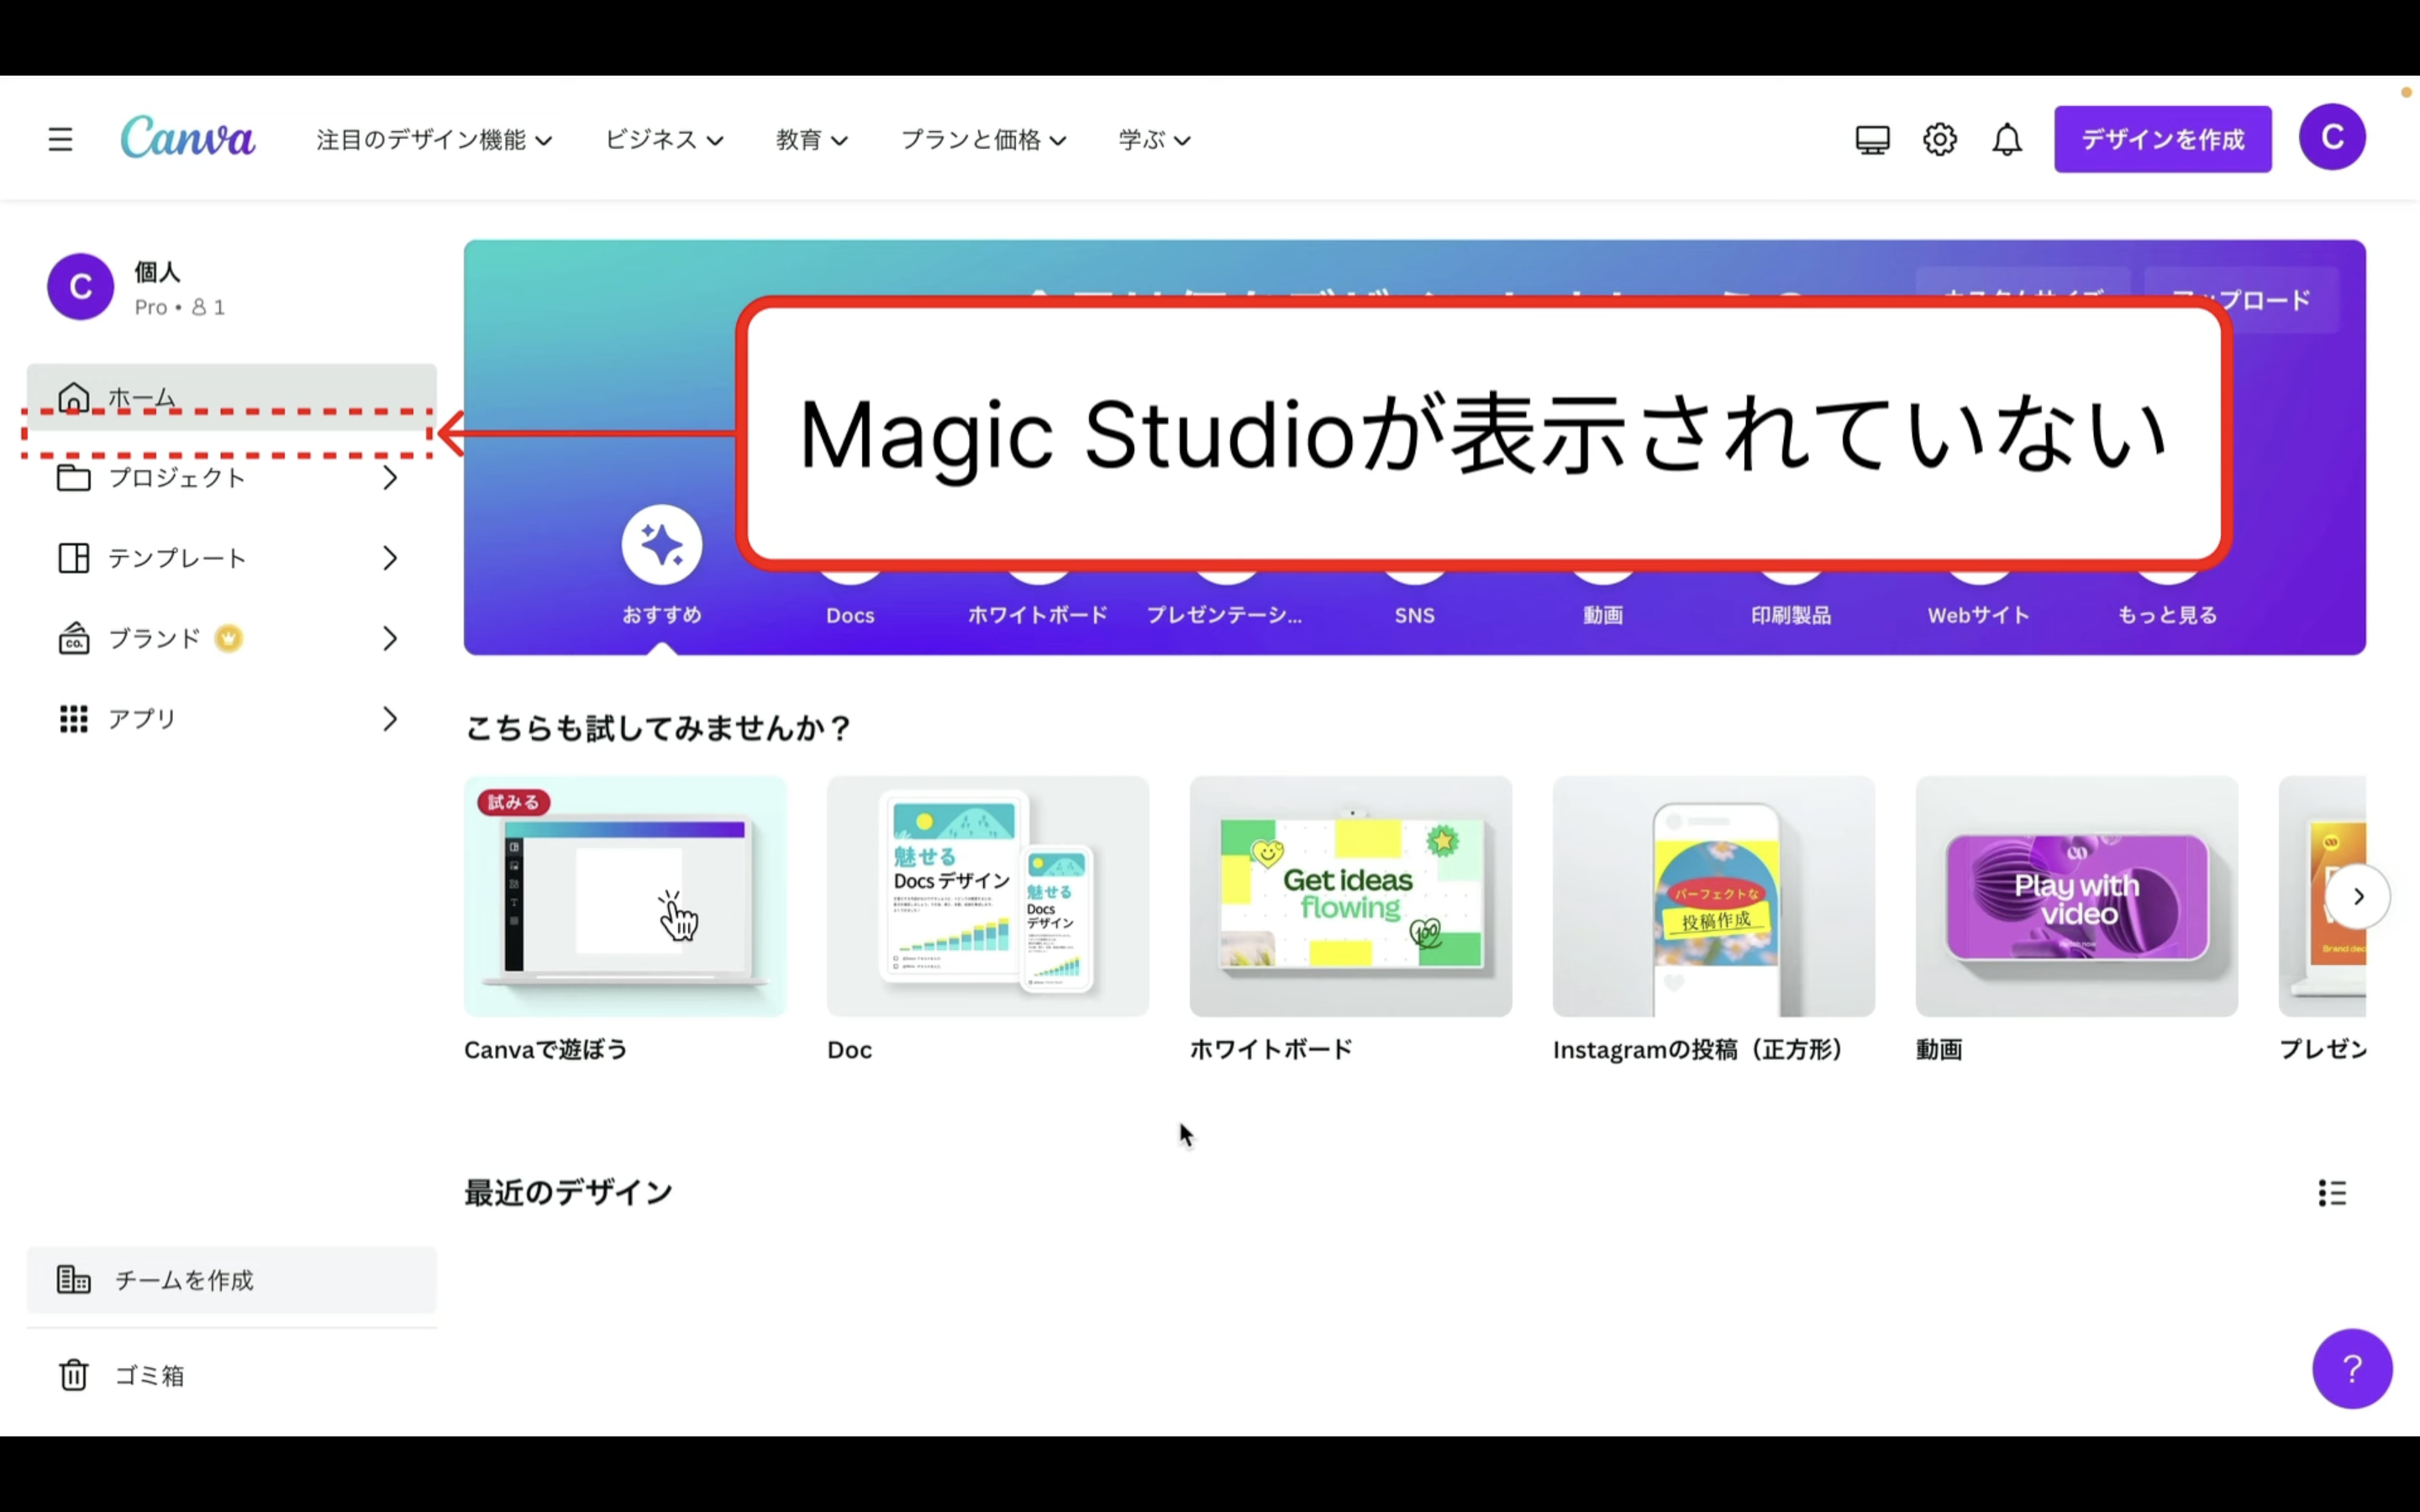Open the Doc design thumbnail
This screenshot has height=1512, width=2420.
click(x=987, y=896)
